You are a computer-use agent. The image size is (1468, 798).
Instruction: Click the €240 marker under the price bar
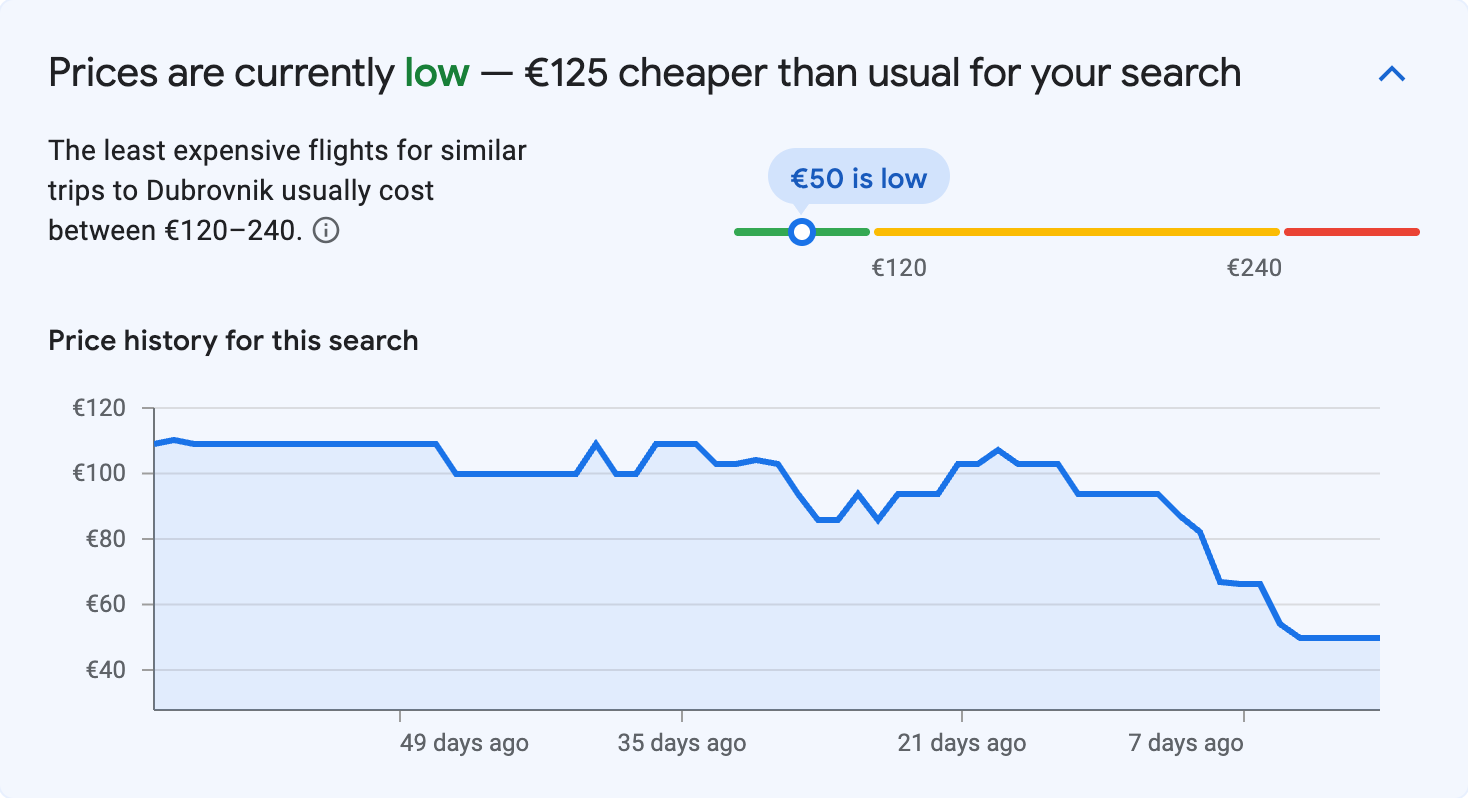coord(1254,267)
